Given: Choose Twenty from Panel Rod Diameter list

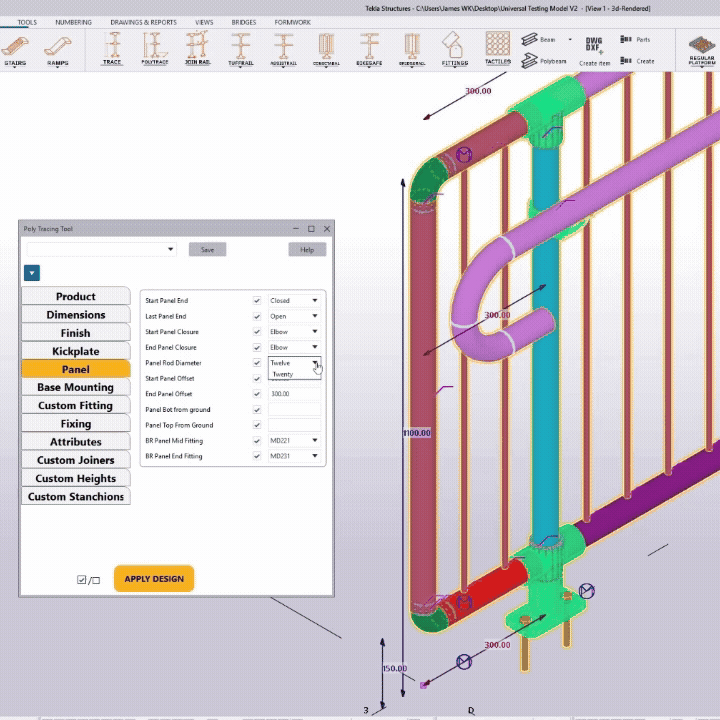Looking at the screenshot, I should pyautogui.click(x=283, y=374).
